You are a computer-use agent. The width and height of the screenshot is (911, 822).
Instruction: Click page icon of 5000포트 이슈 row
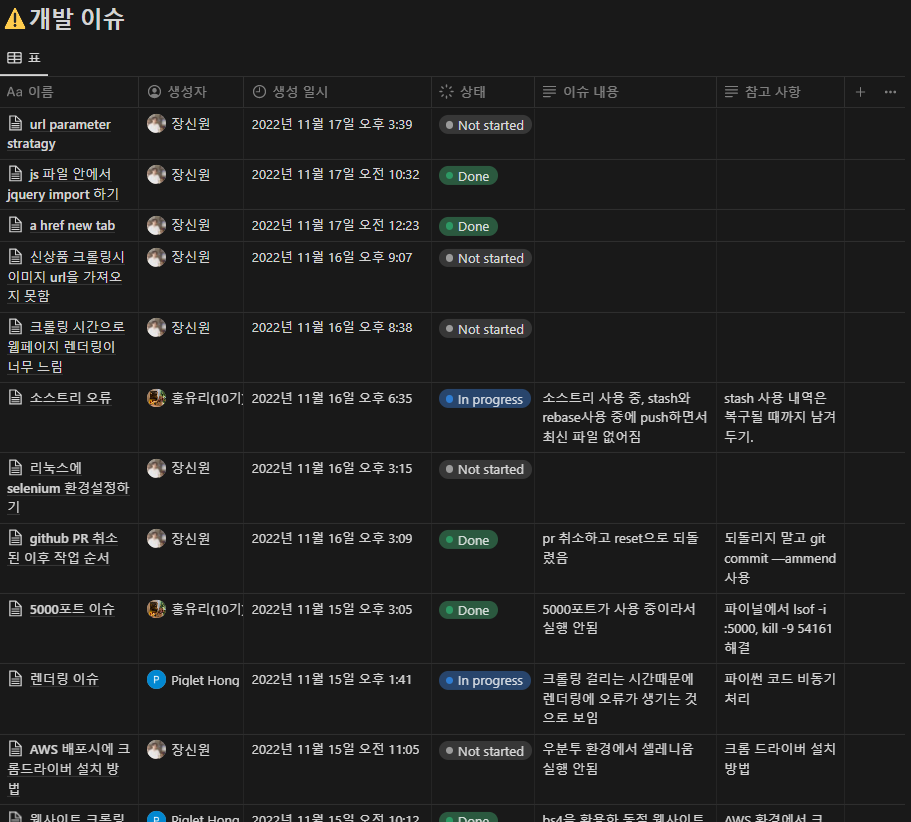[16, 609]
